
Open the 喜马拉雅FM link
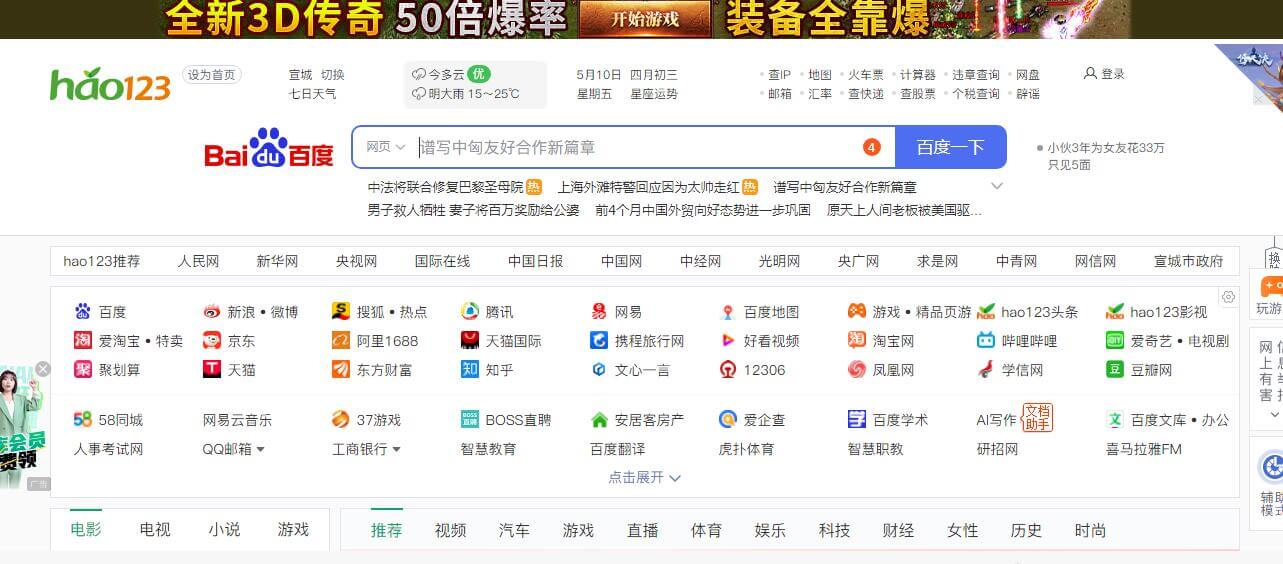tap(1144, 449)
